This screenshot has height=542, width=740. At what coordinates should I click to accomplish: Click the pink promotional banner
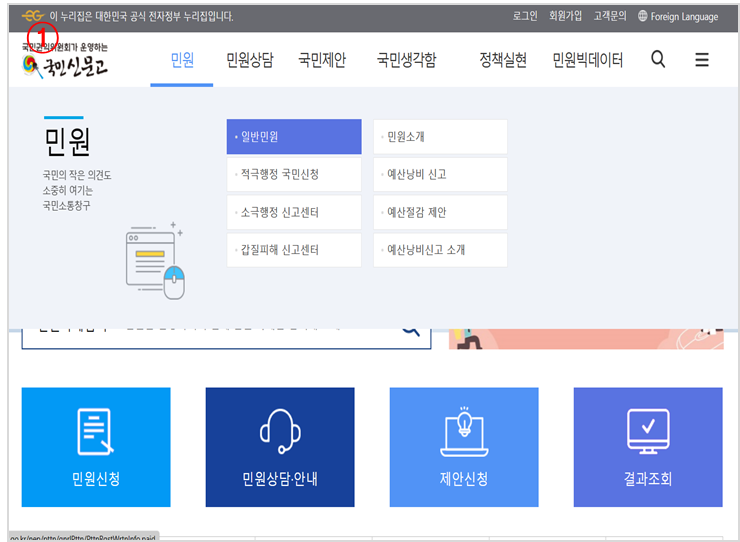[586, 339]
